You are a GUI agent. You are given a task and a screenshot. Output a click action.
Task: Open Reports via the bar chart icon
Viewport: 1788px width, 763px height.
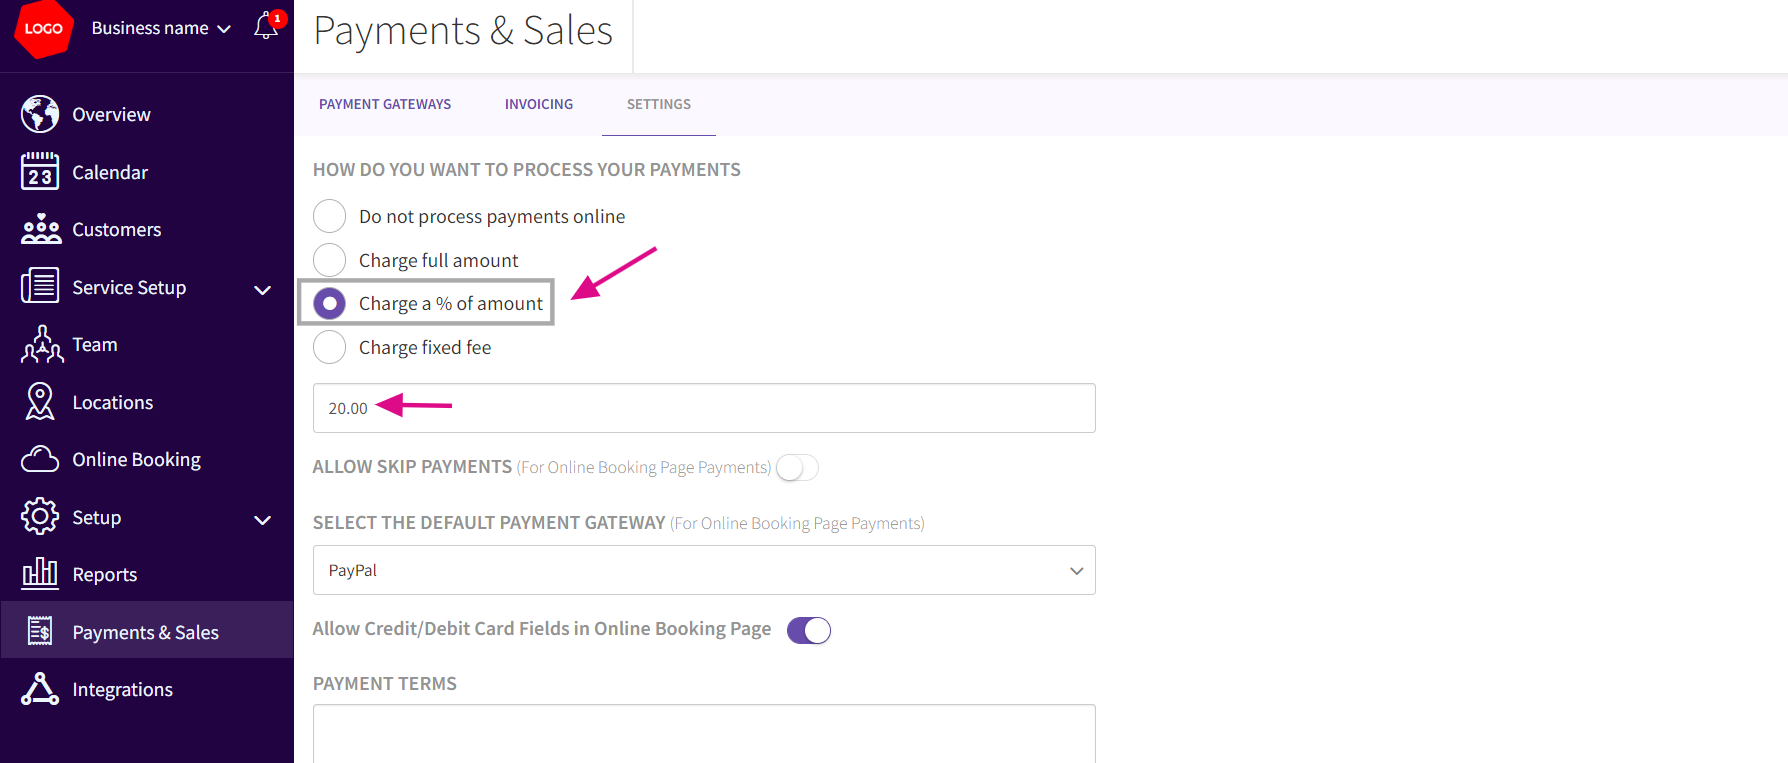click(40, 574)
